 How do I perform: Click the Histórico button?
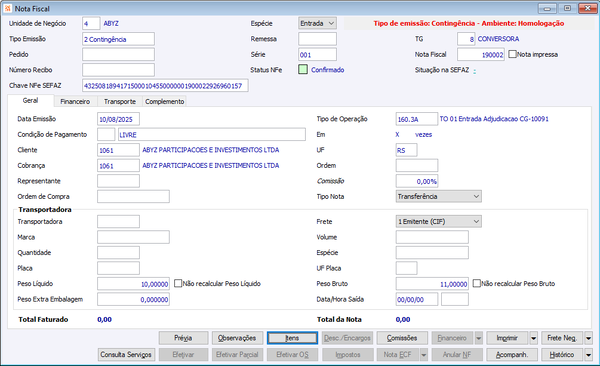tap(562, 355)
